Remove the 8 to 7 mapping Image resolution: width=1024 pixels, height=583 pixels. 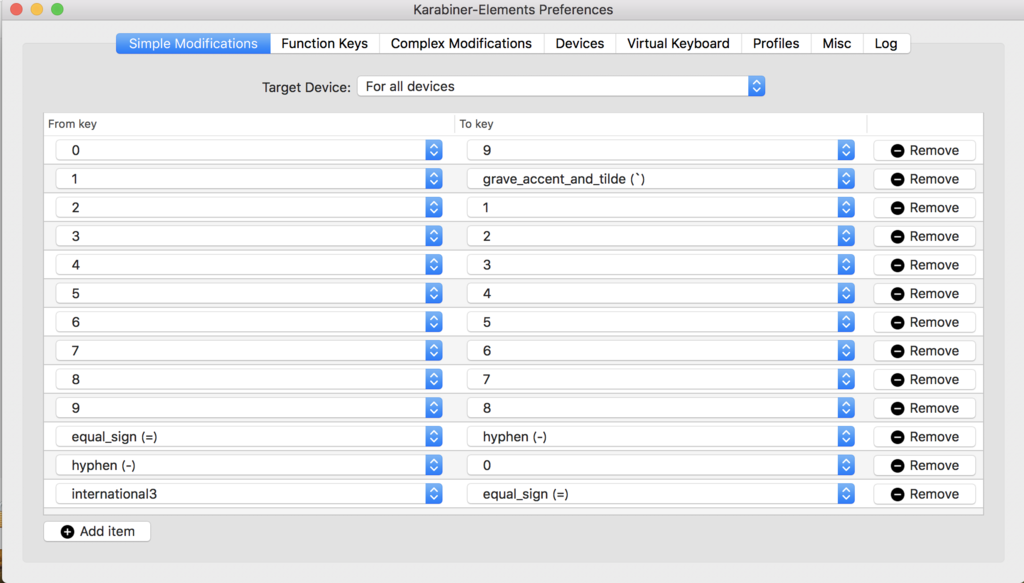pos(925,379)
